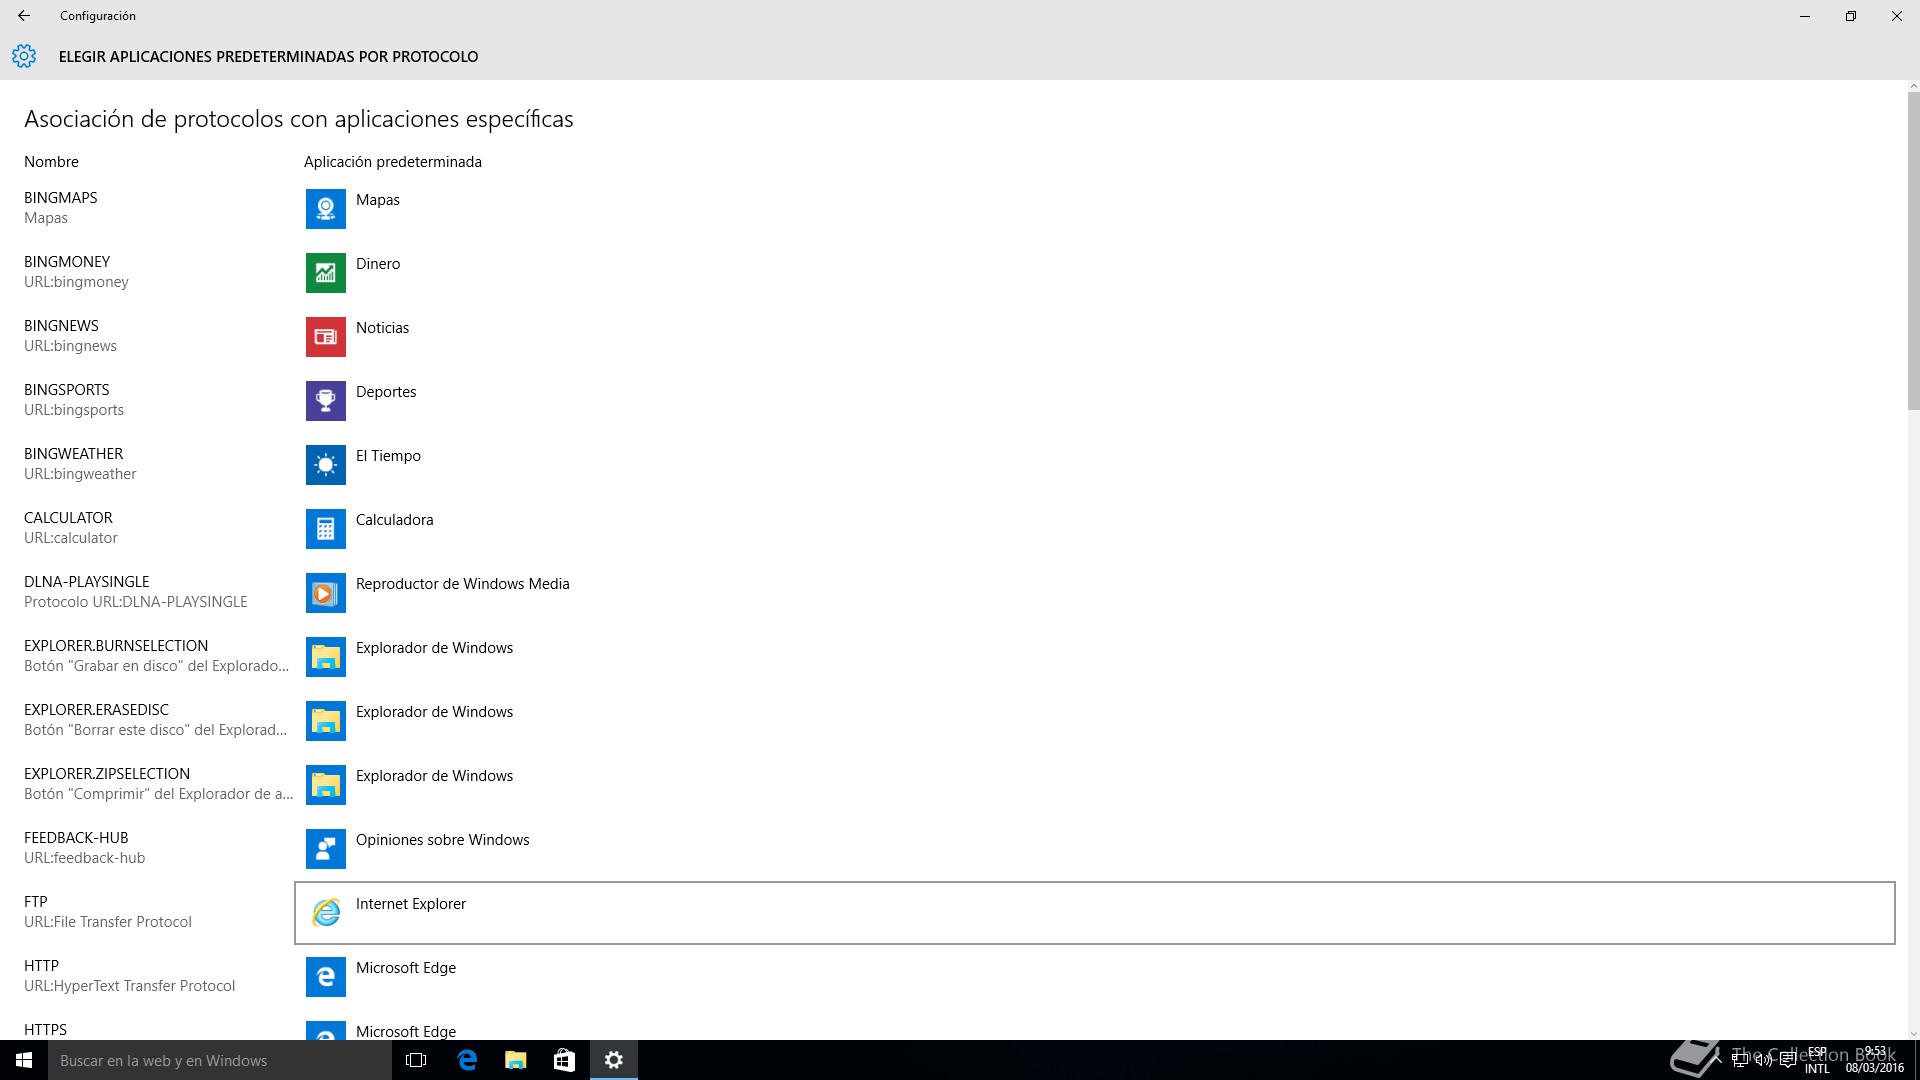The width and height of the screenshot is (1920, 1080).
Task: Go back with the back arrow
Action: (24, 16)
